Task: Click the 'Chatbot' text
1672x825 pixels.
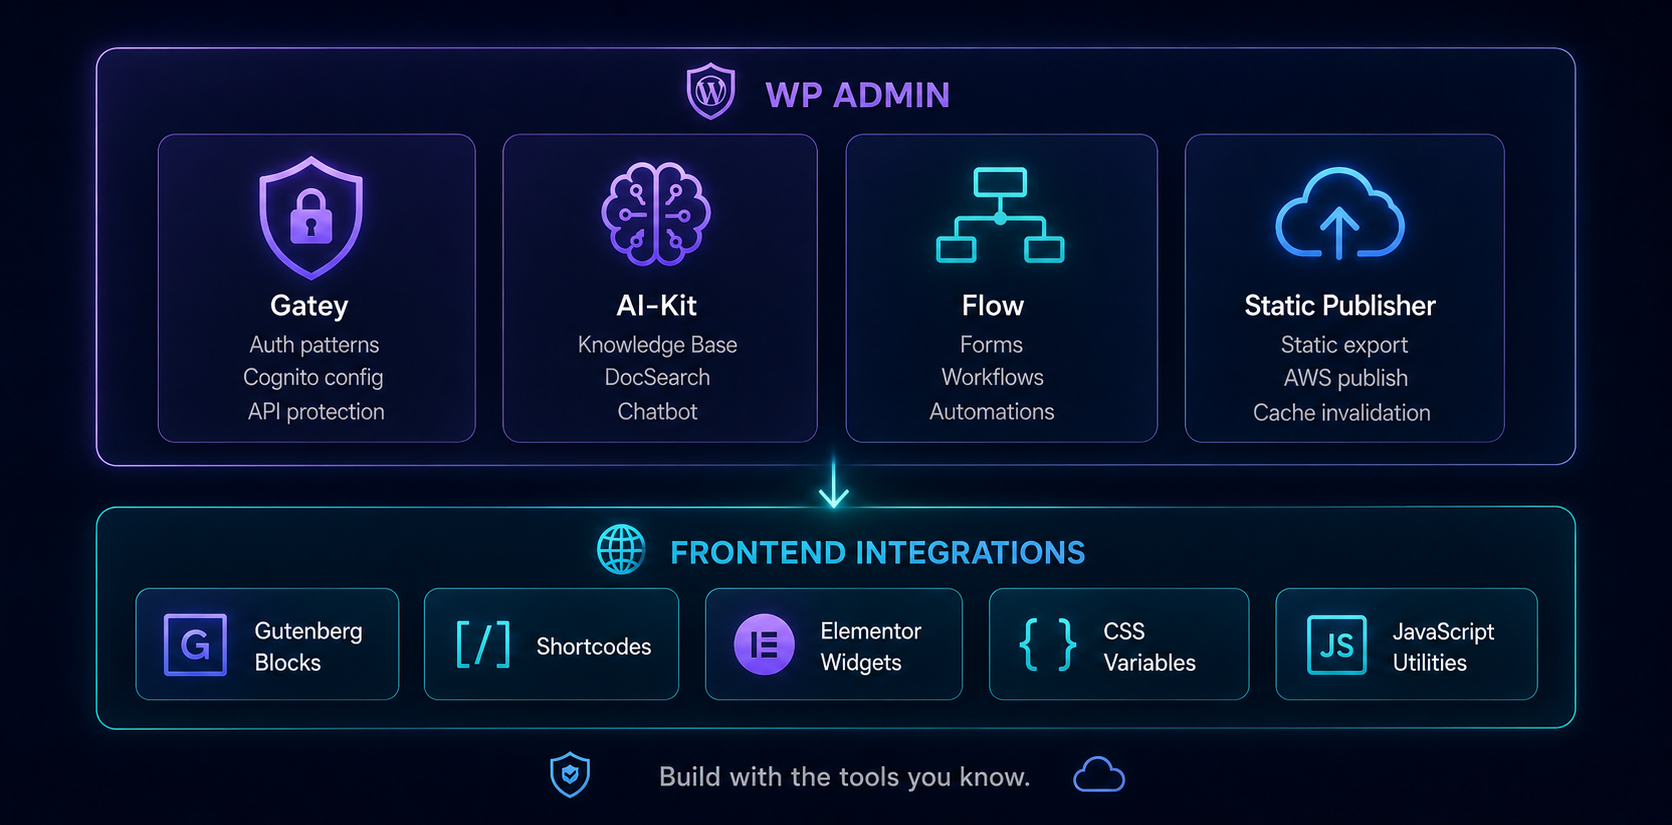Action: pyautogui.click(x=657, y=412)
